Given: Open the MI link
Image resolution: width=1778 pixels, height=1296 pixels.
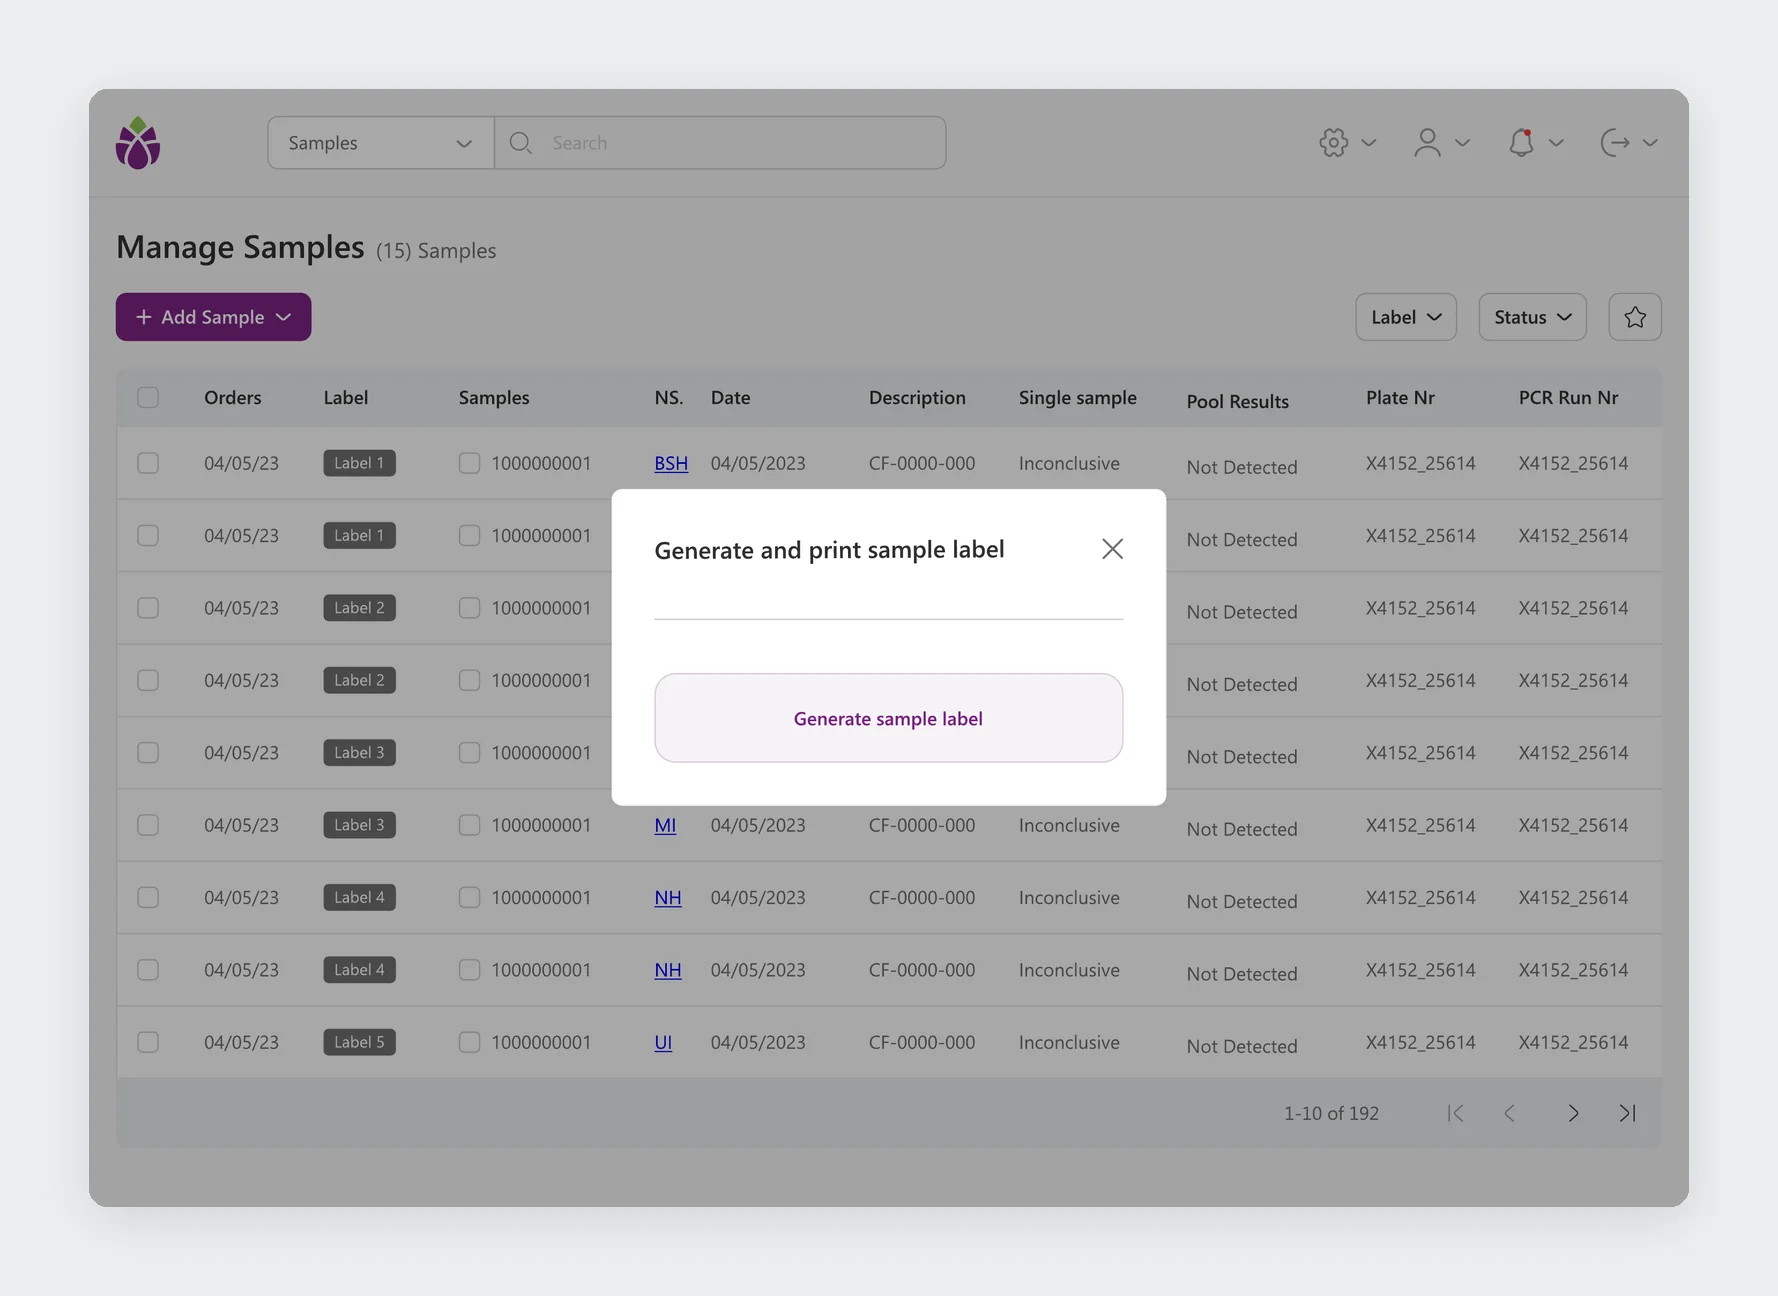Looking at the screenshot, I should (665, 825).
